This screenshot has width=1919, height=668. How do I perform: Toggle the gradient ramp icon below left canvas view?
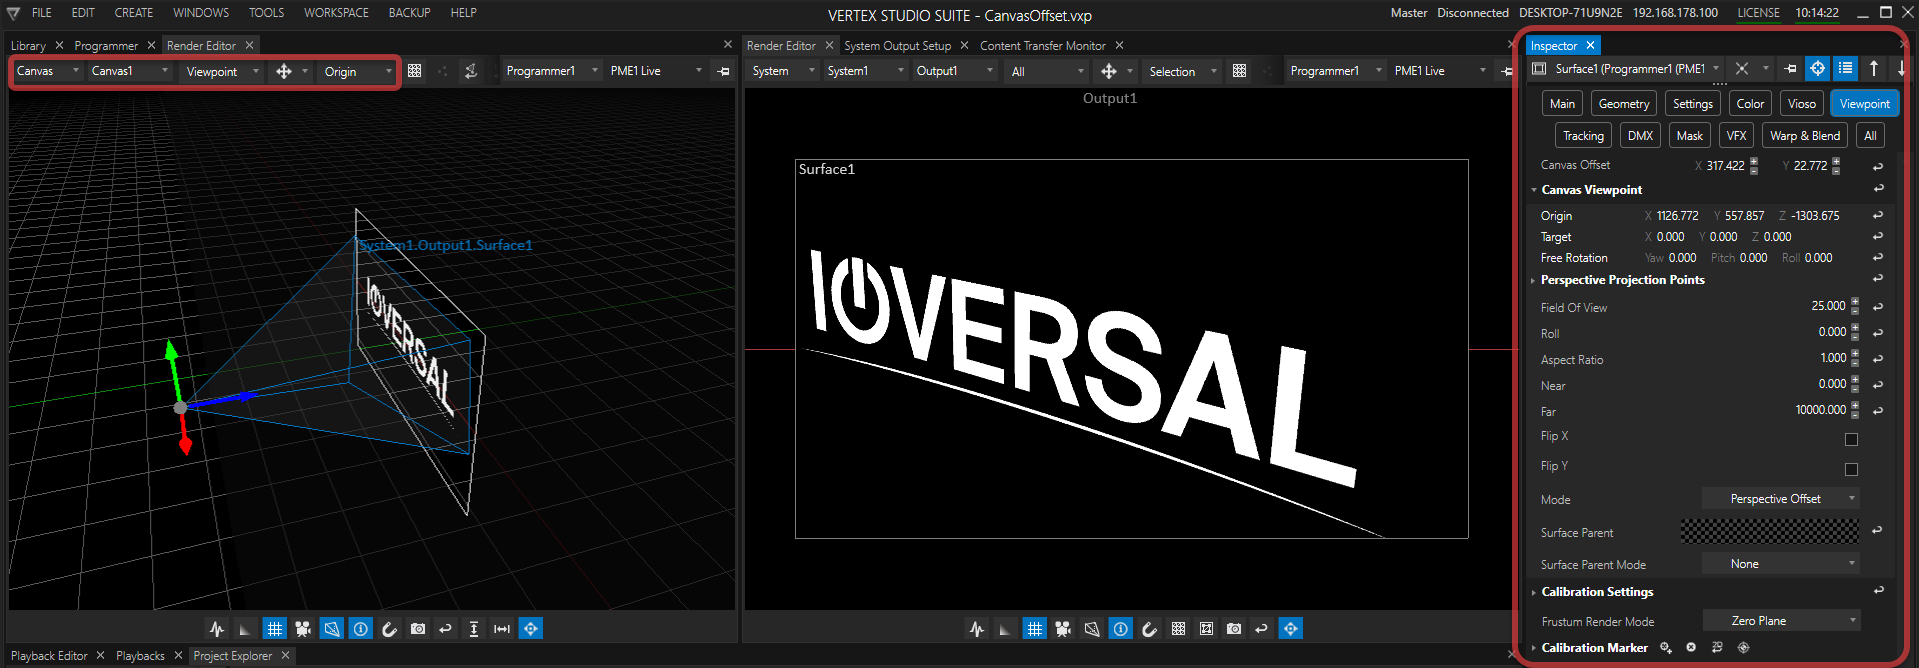pyautogui.click(x=245, y=629)
